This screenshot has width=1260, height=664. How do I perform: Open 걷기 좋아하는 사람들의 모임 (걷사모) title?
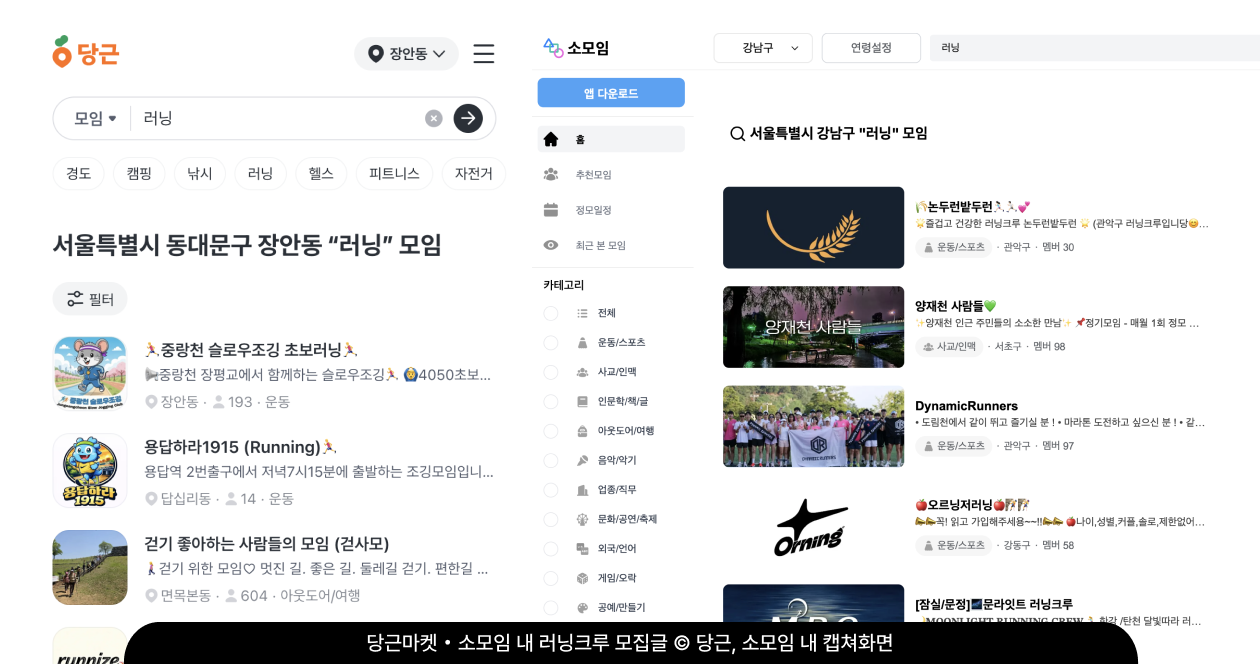coord(267,544)
